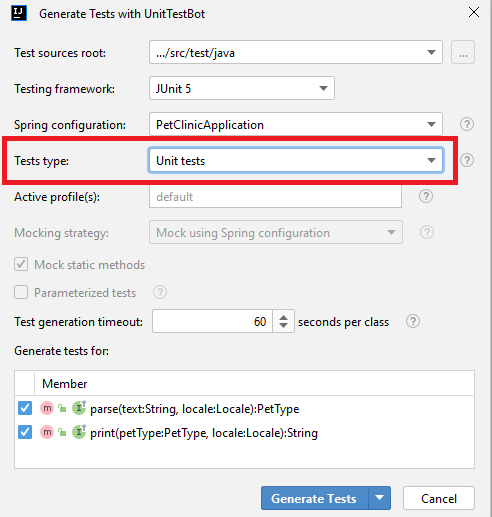Open Generate Tests split-button arrow menu
The height and width of the screenshot is (517, 492).
(379, 498)
